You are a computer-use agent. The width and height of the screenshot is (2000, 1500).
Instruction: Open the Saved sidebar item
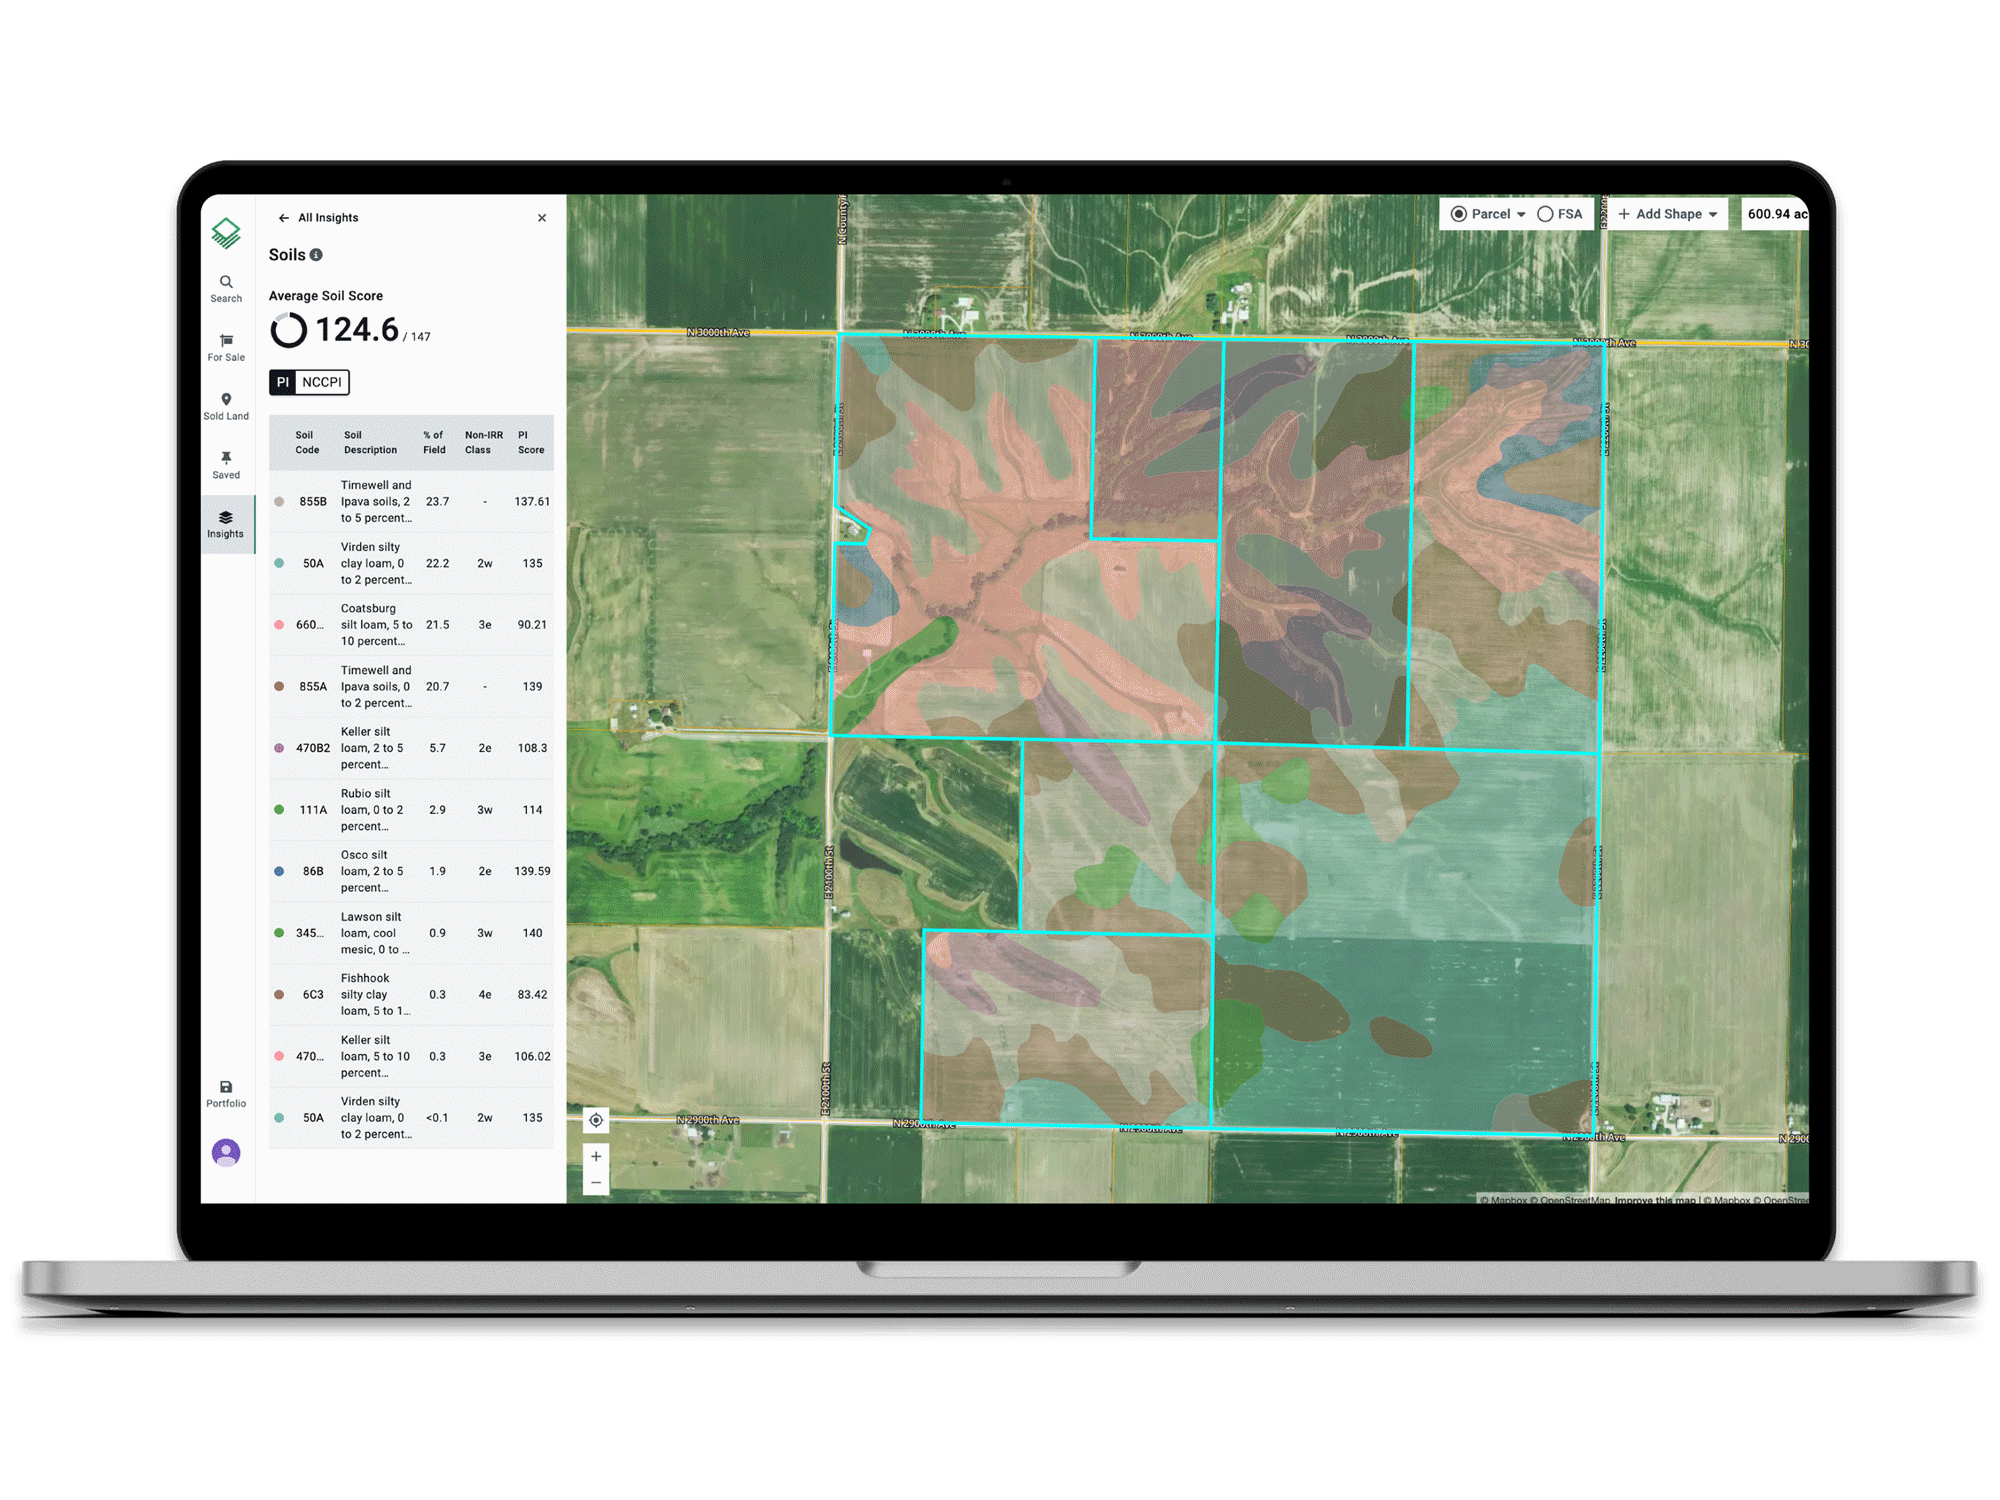click(226, 466)
